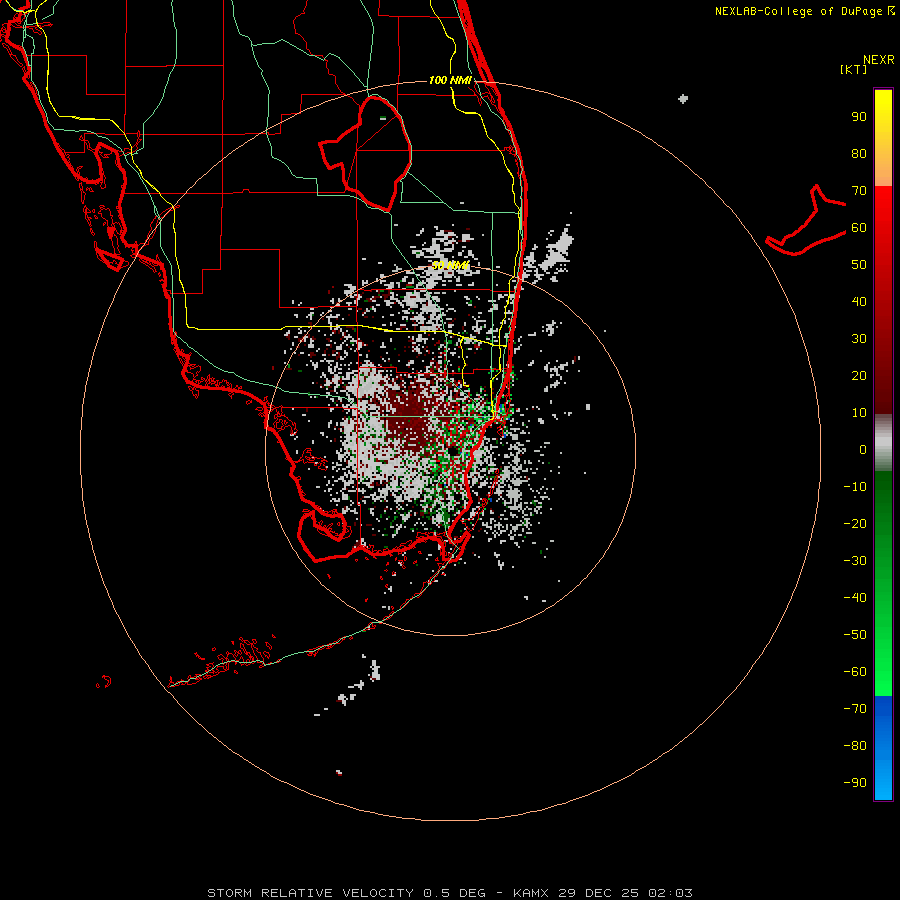Click the 50 NMI range ring label
This screenshot has width=900, height=900.
(x=450, y=265)
